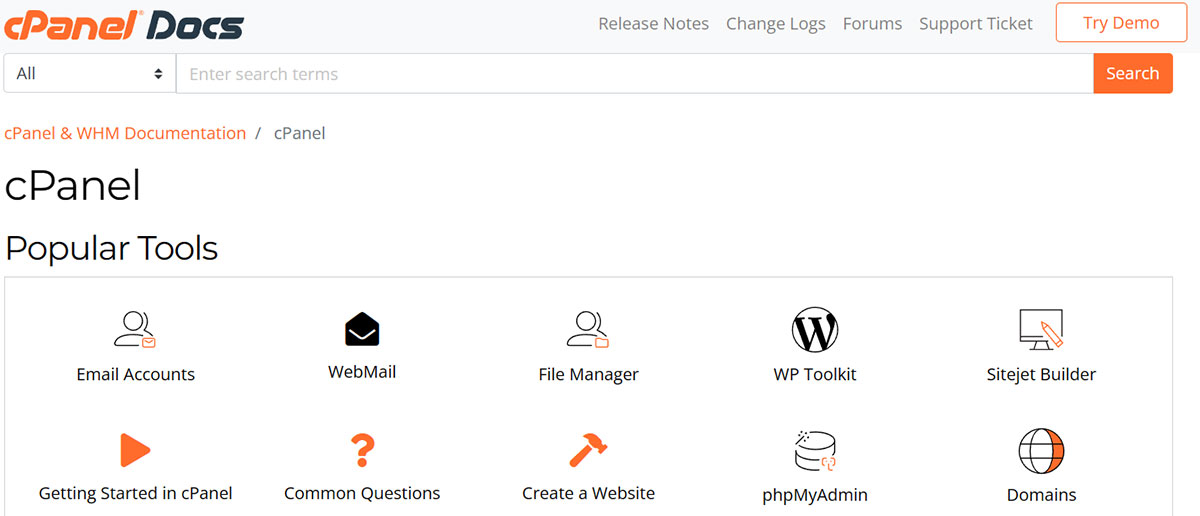1200x516 pixels.
Task: Open the WebMail envelope icon
Action: click(x=362, y=329)
